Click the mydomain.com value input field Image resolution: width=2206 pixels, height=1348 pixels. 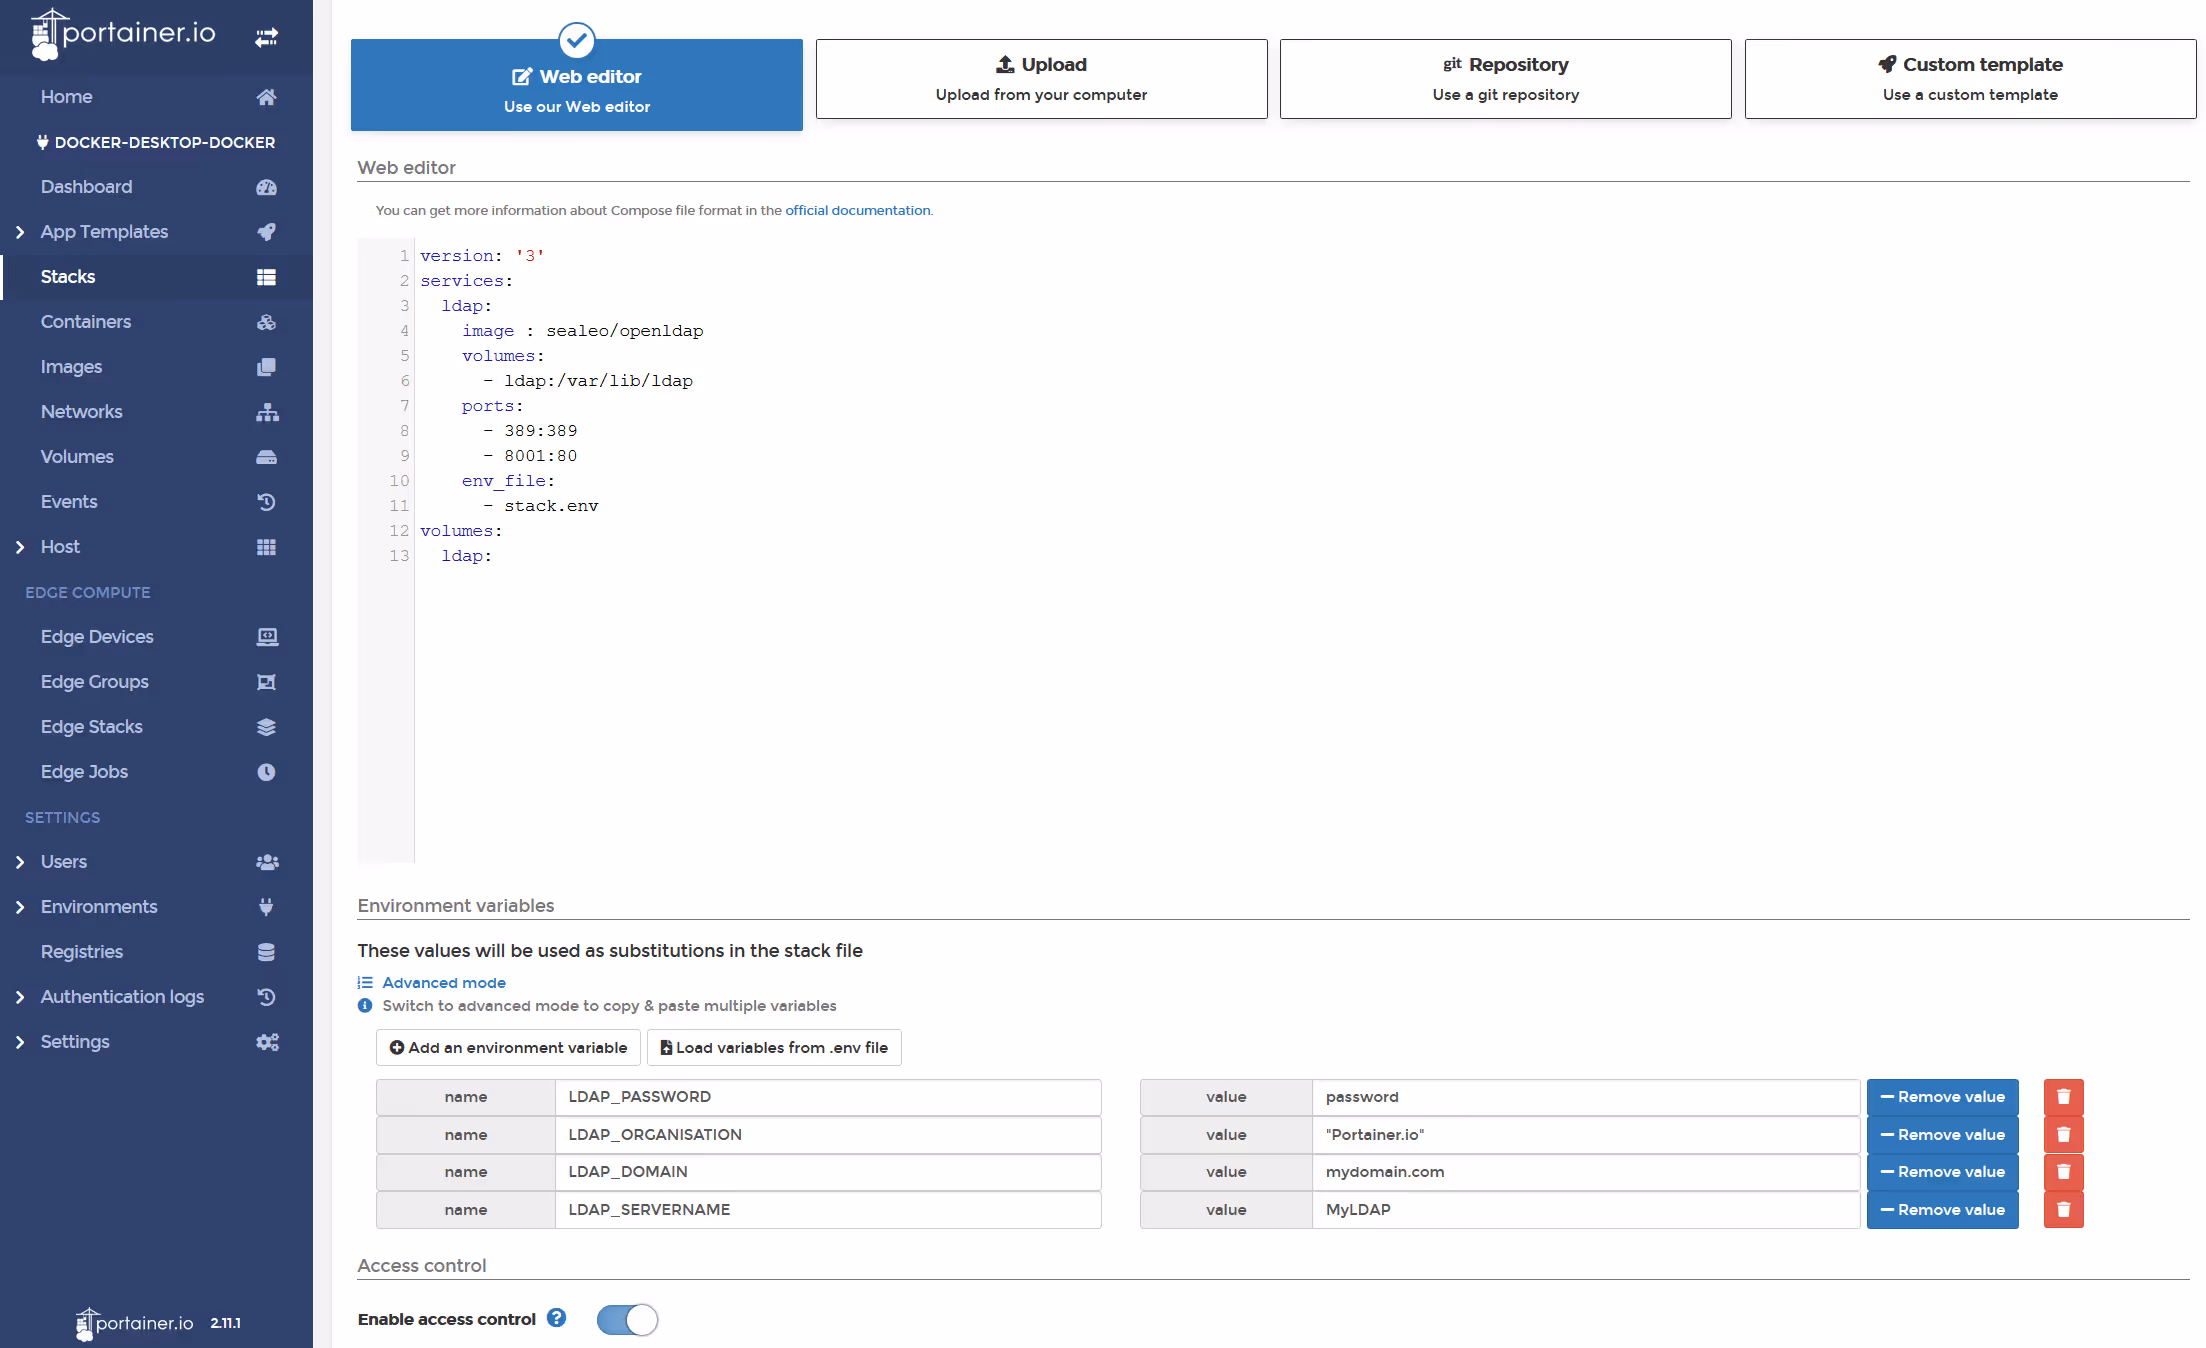click(x=1585, y=1172)
